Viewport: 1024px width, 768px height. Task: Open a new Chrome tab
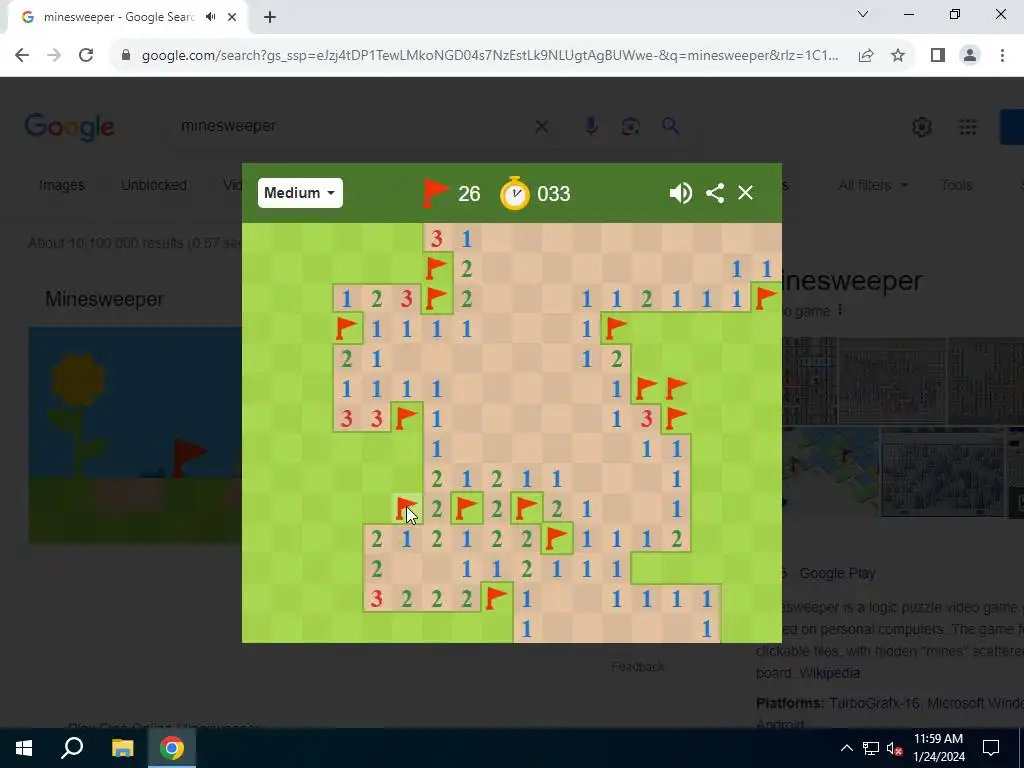click(x=270, y=17)
